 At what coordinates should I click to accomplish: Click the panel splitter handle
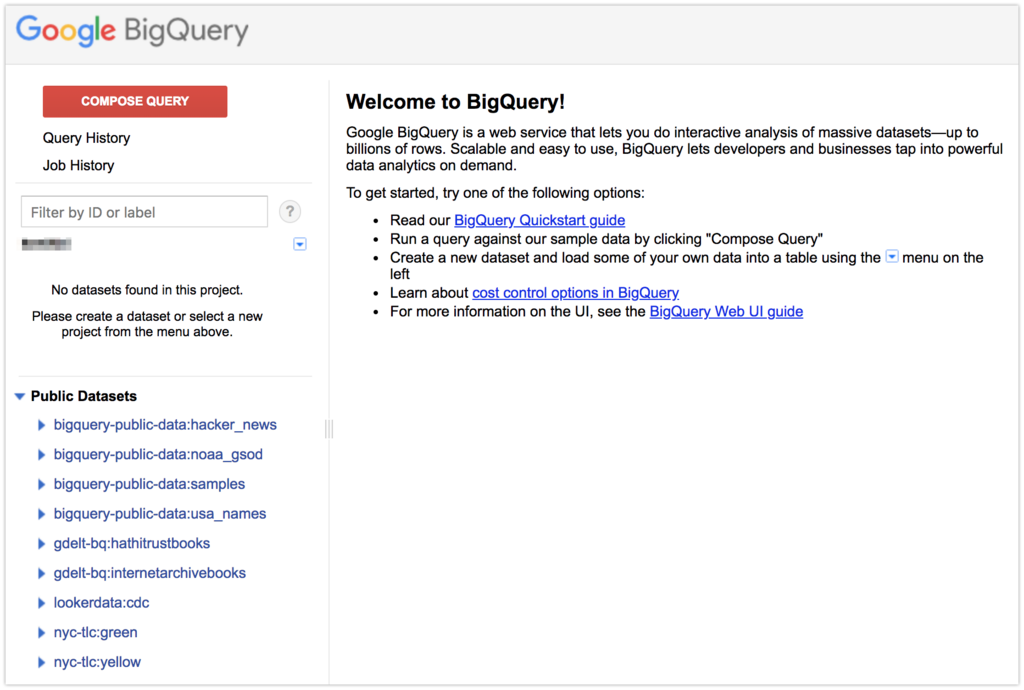[x=329, y=429]
